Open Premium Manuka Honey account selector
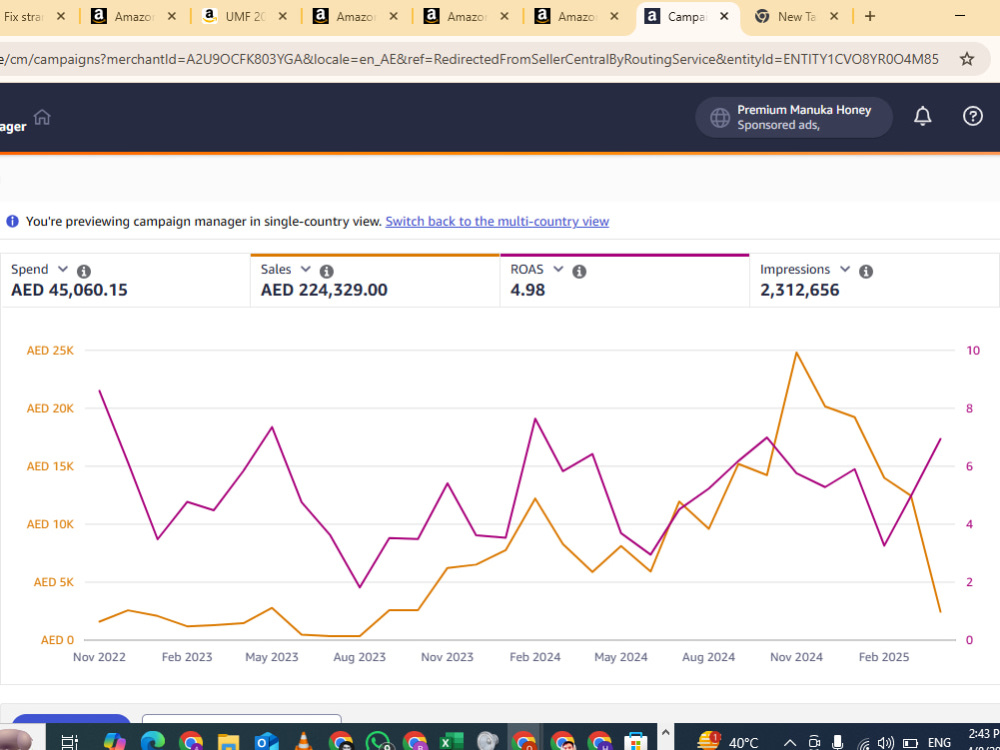Viewport: 1000px width, 750px height. (x=793, y=117)
